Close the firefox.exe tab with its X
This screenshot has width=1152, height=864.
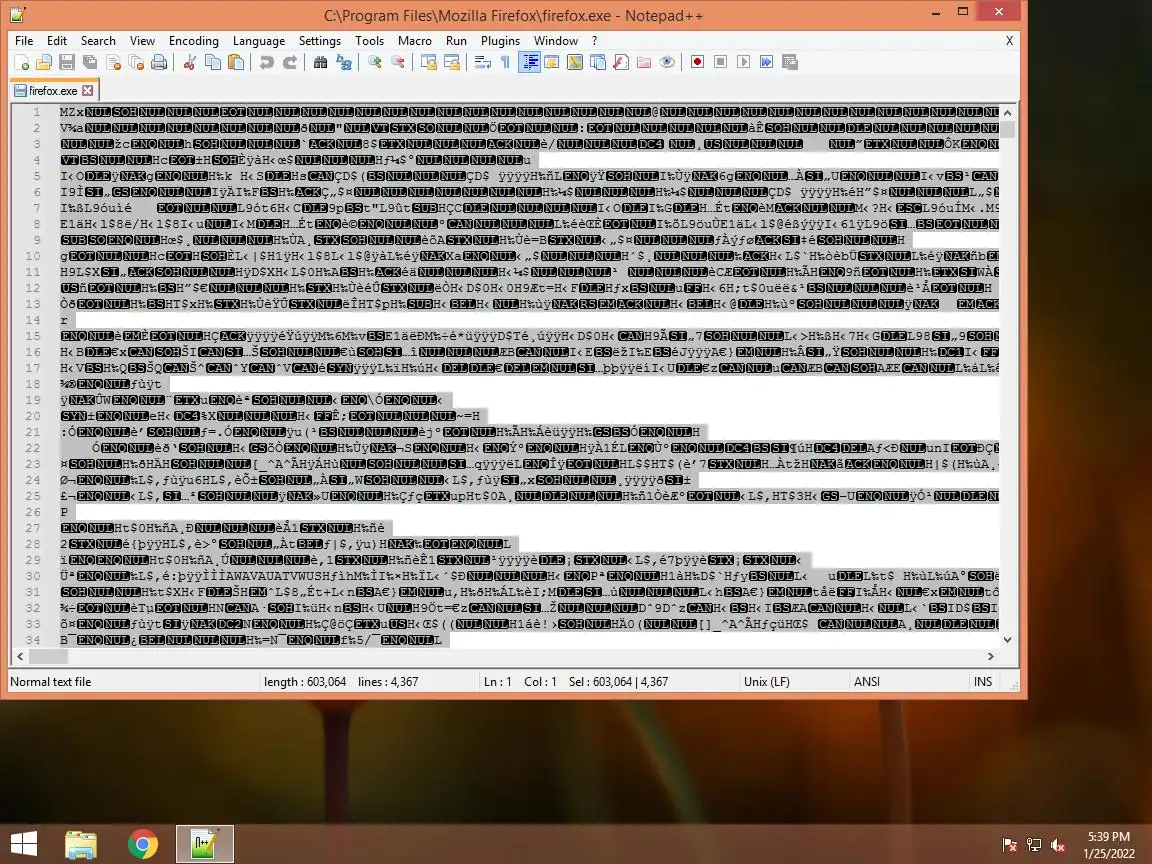click(87, 91)
